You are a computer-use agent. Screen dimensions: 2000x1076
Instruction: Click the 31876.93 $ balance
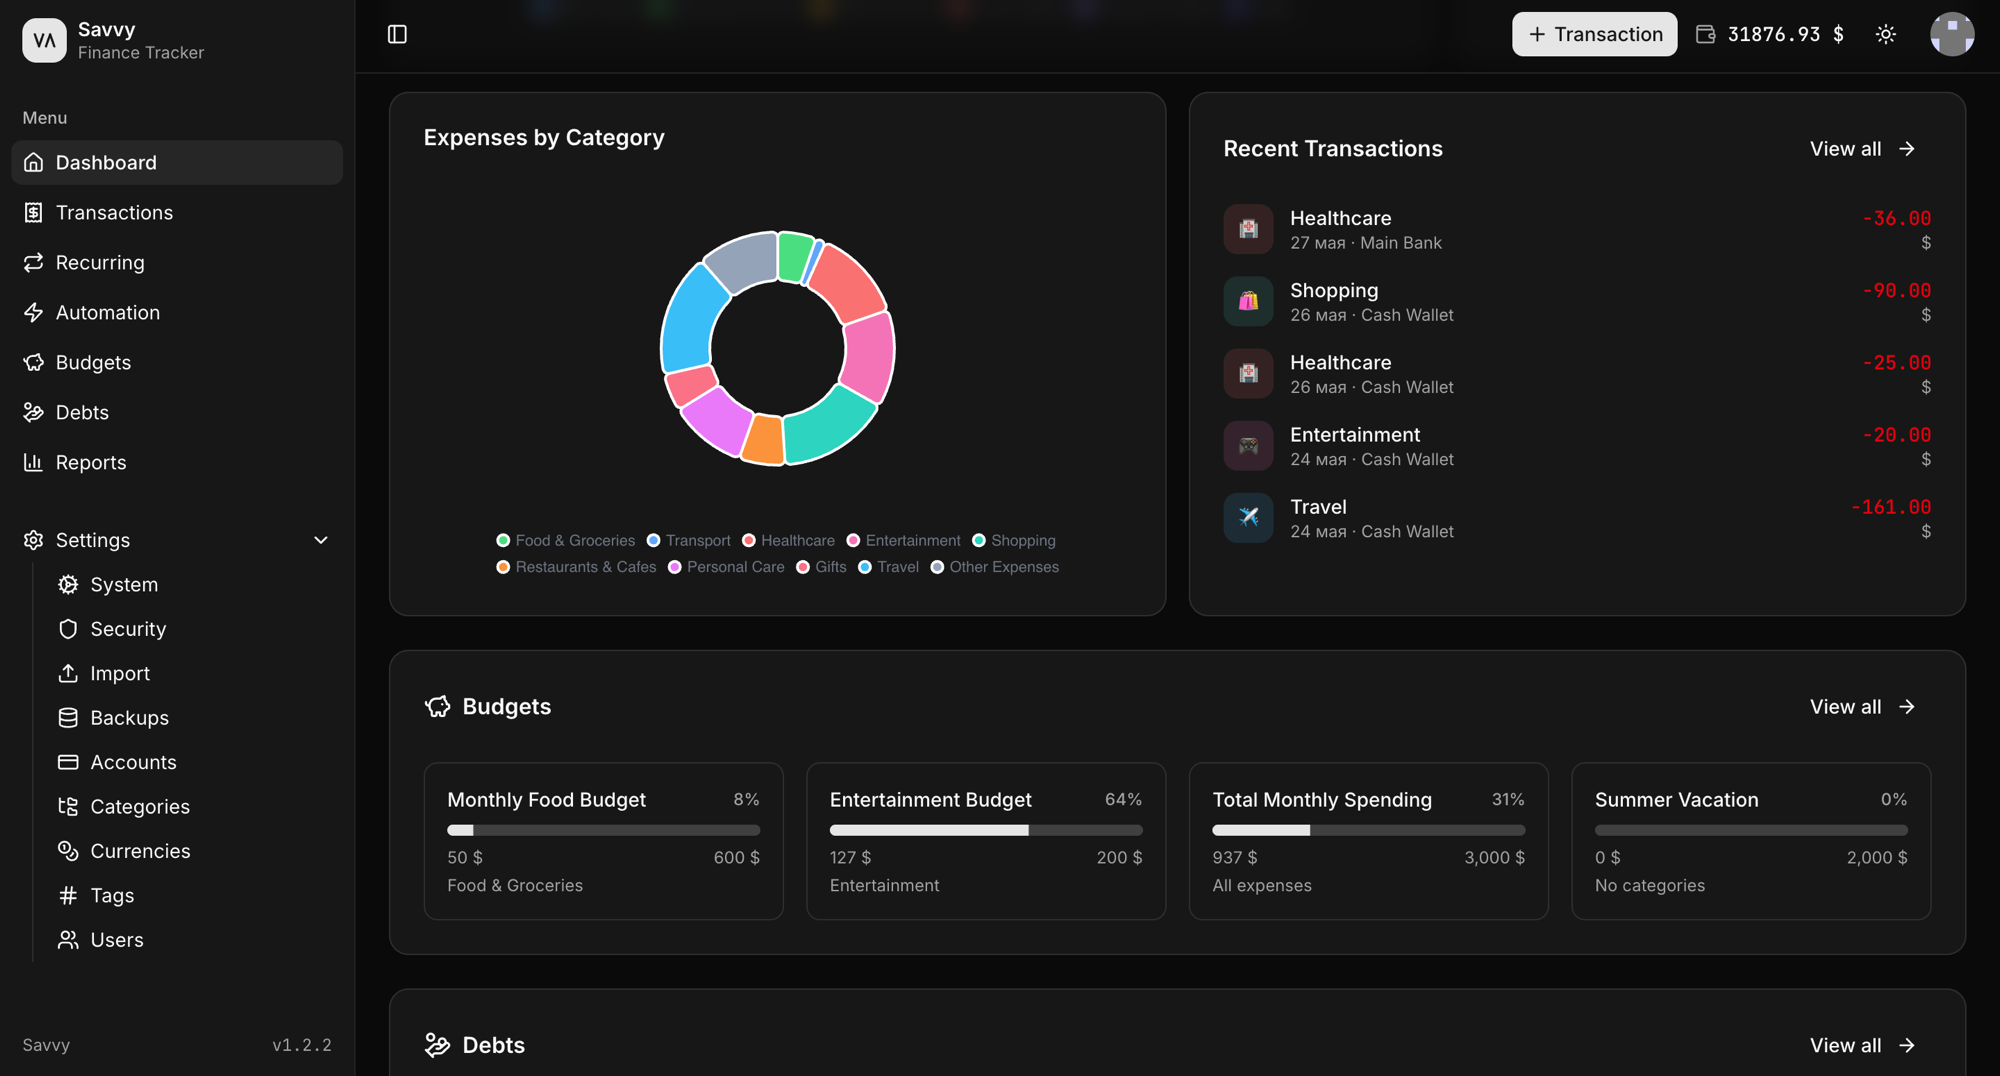(x=1786, y=34)
